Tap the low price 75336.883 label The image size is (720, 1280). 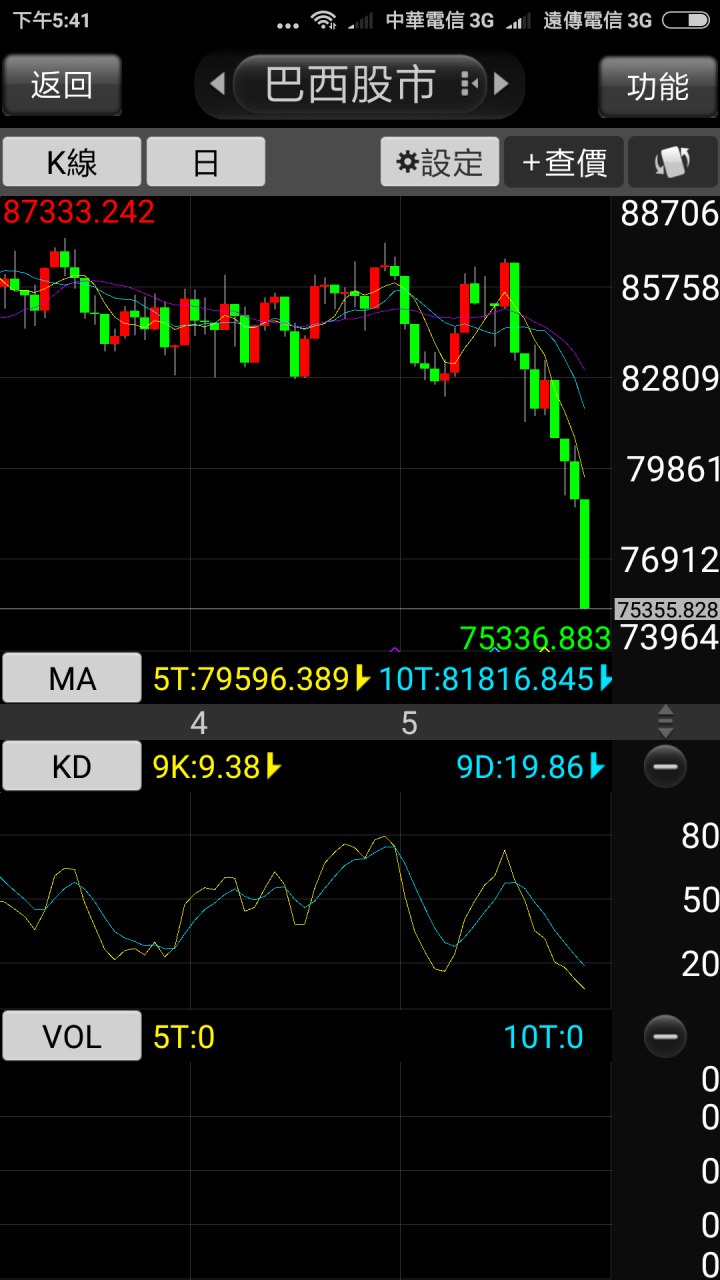(535, 637)
